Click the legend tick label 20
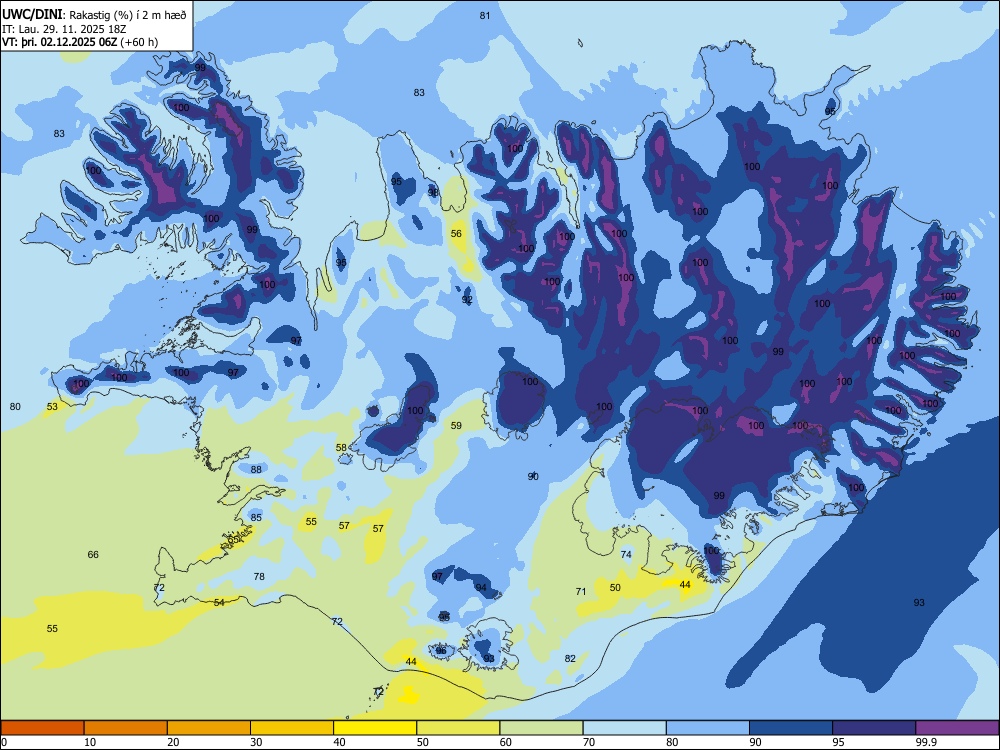Image resolution: width=1000 pixels, height=750 pixels. pyautogui.click(x=173, y=742)
